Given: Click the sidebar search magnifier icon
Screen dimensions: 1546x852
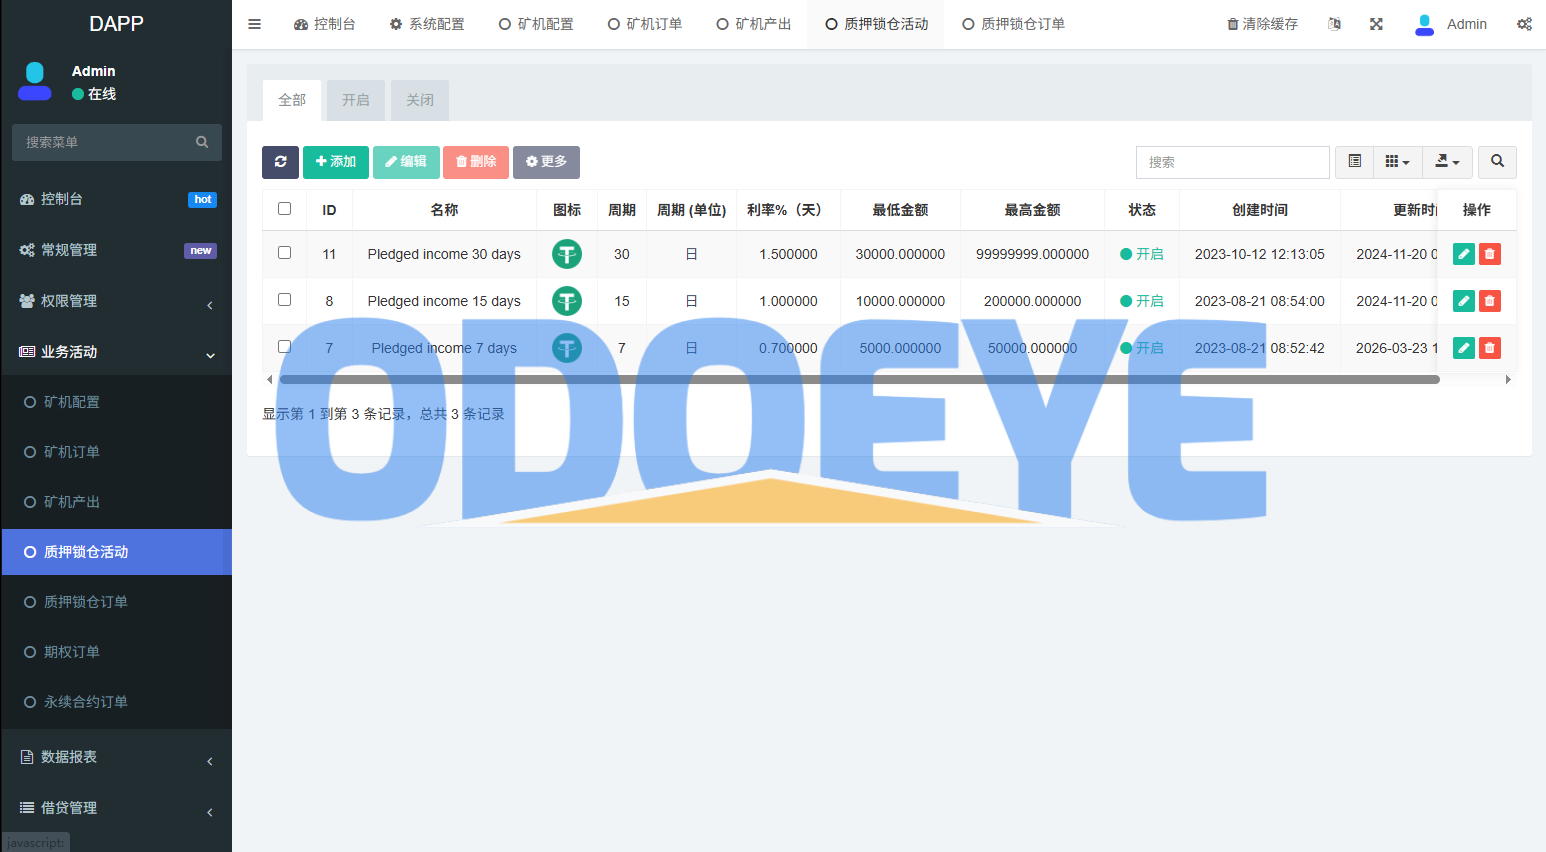Looking at the screenshot, I should [x=202, y=142].
